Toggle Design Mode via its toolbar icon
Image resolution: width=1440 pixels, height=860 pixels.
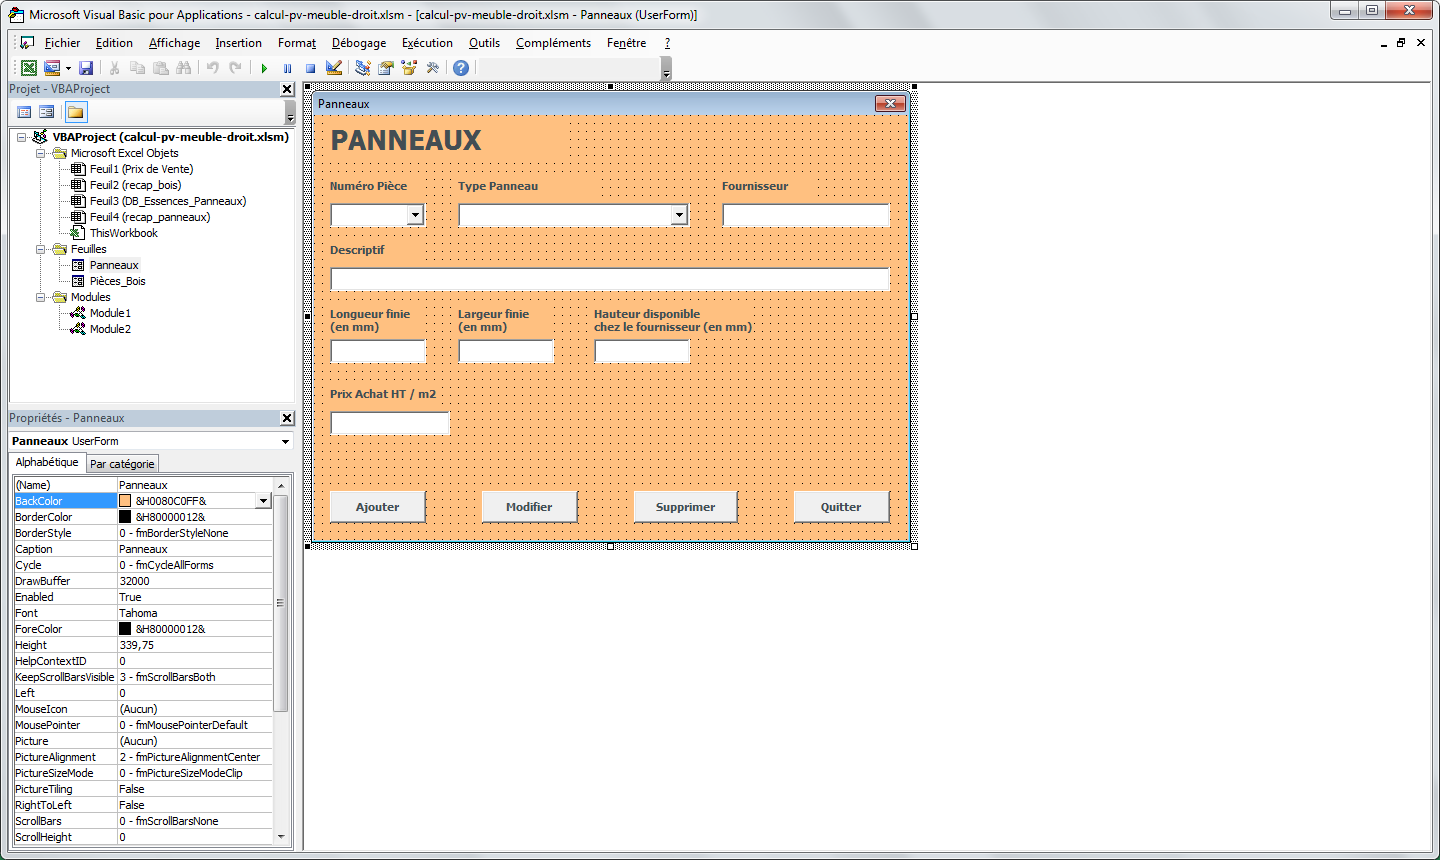[x=334, y=68]
